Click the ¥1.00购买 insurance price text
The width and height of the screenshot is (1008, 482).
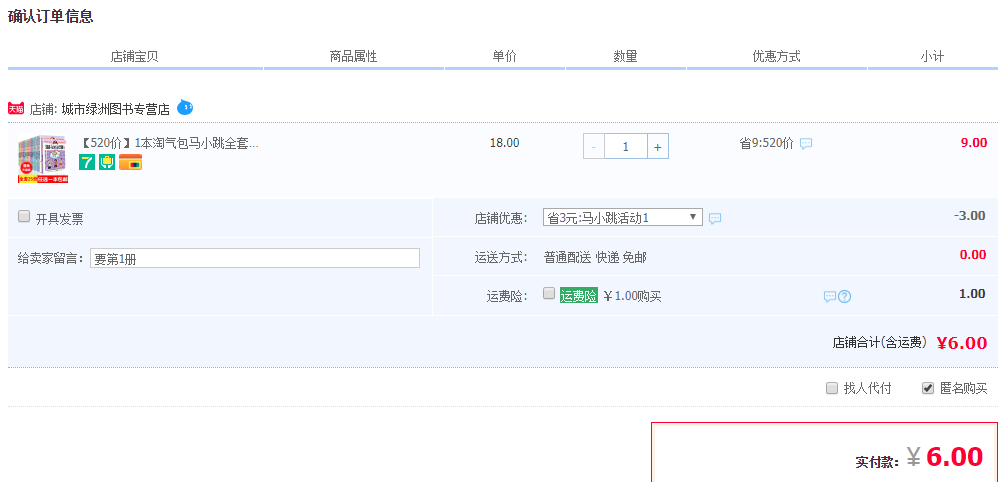[x=633, y=296]
